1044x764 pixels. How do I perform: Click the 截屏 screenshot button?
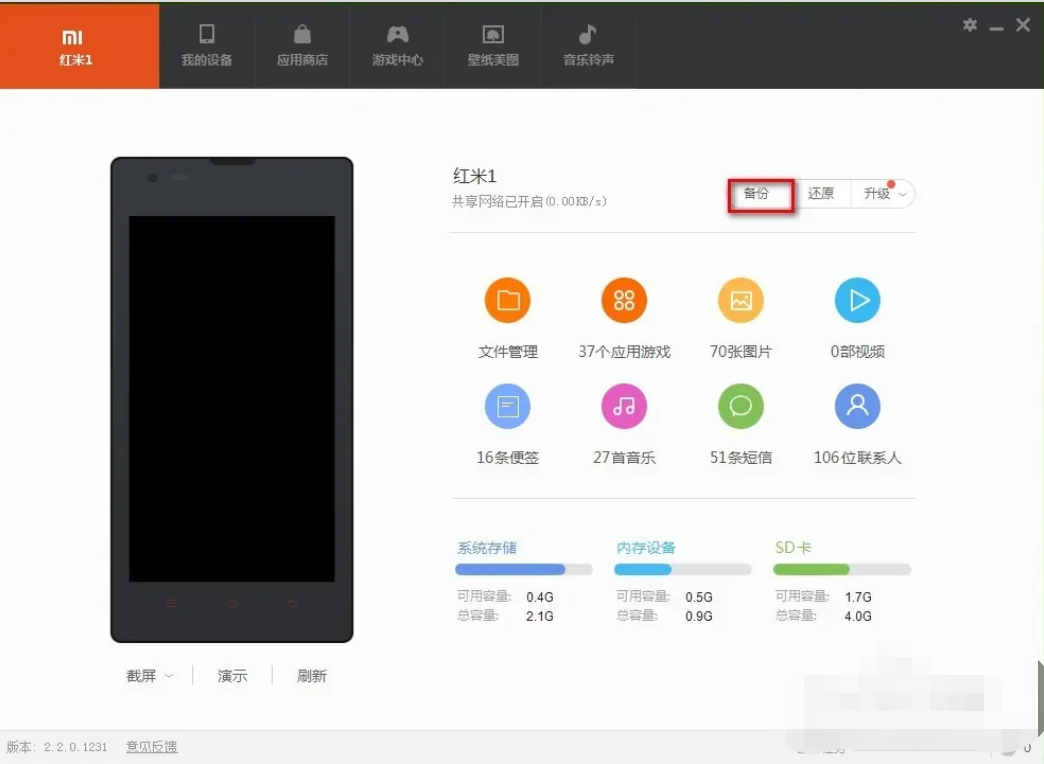pos(140,676)
